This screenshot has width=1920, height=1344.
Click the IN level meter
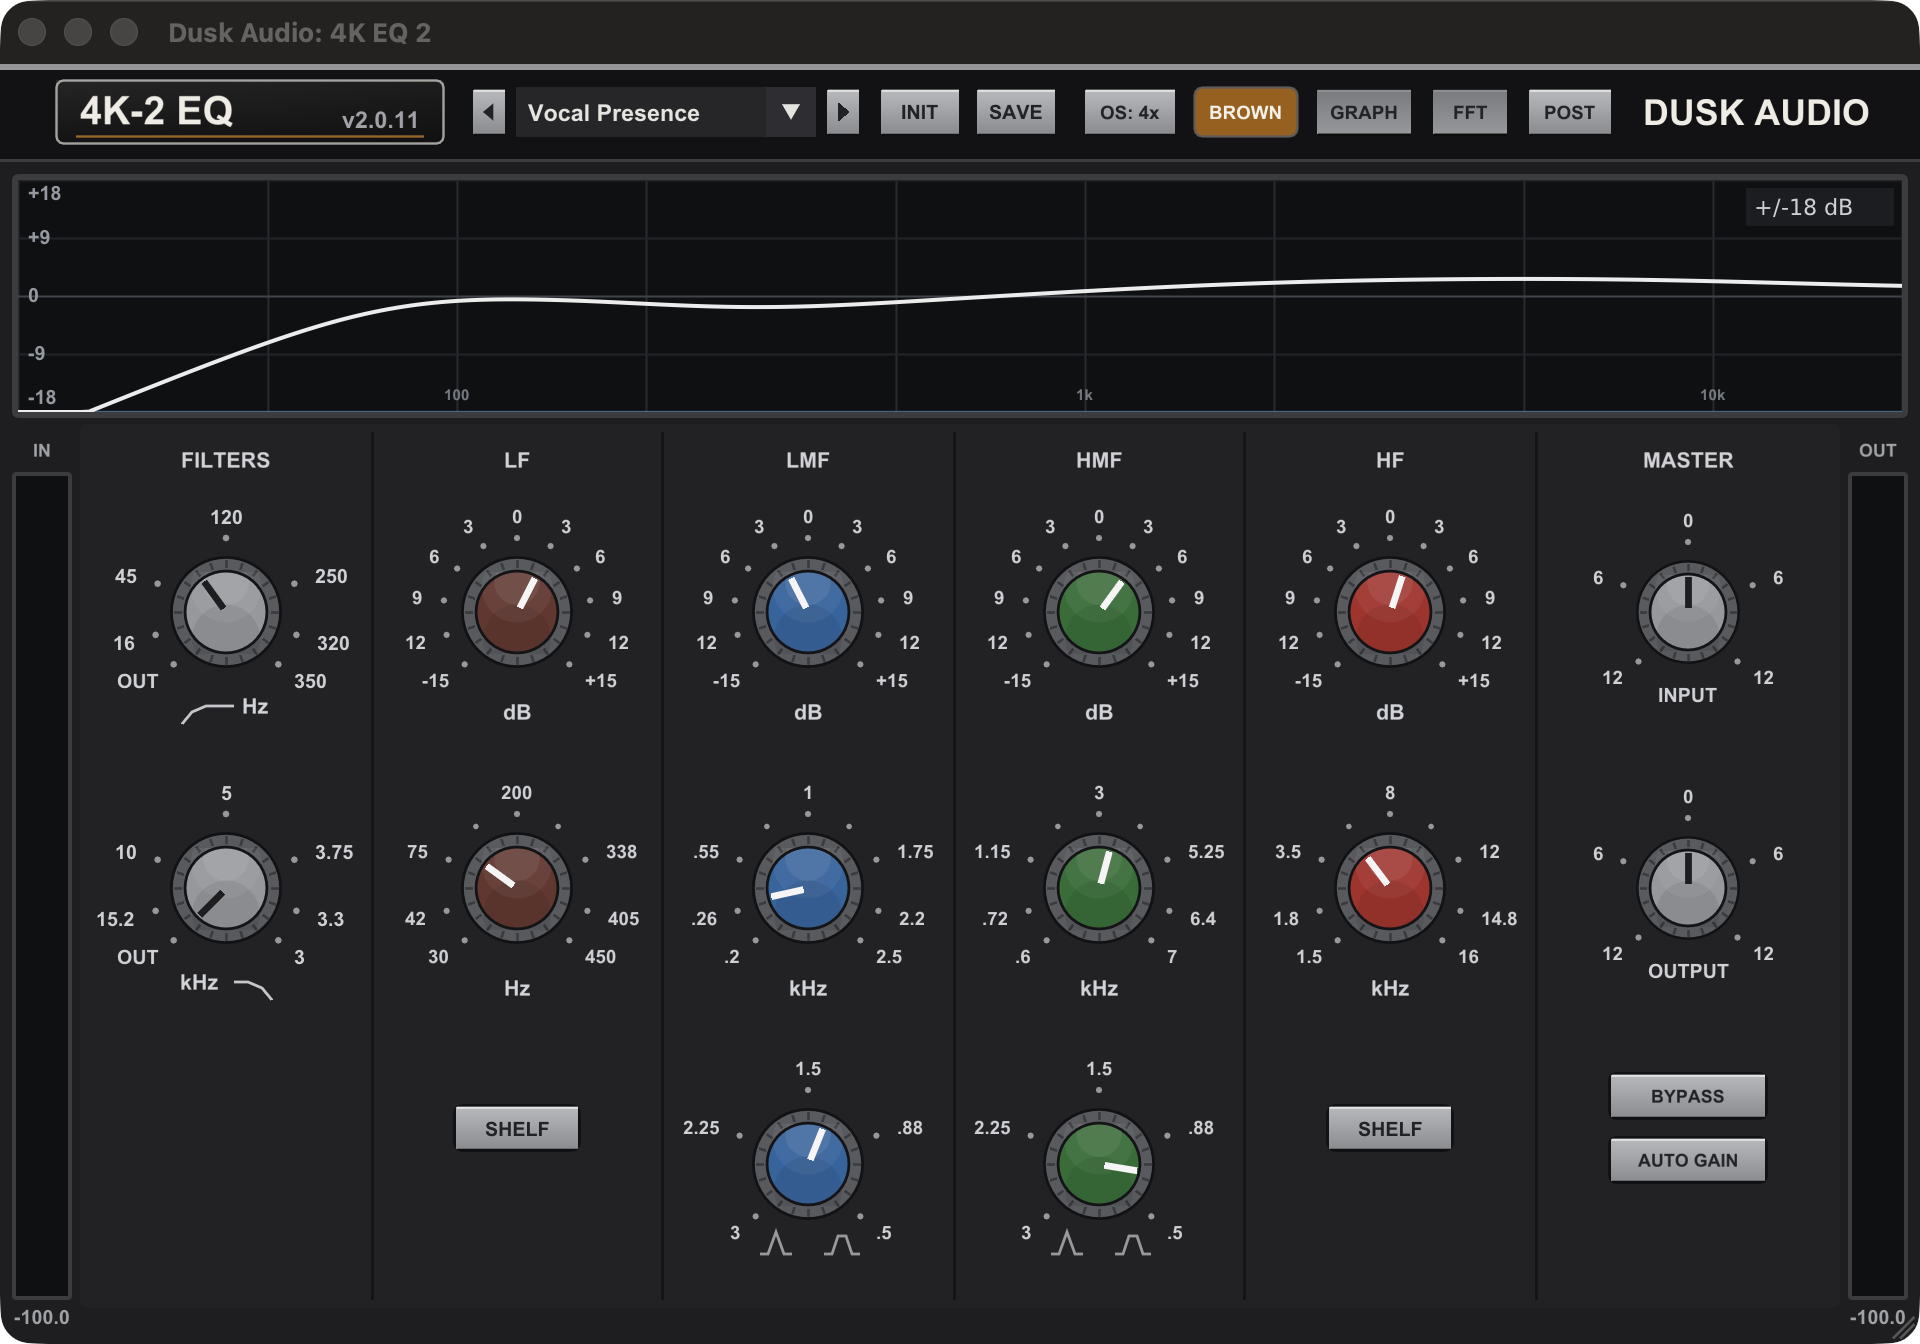(42, 885)
